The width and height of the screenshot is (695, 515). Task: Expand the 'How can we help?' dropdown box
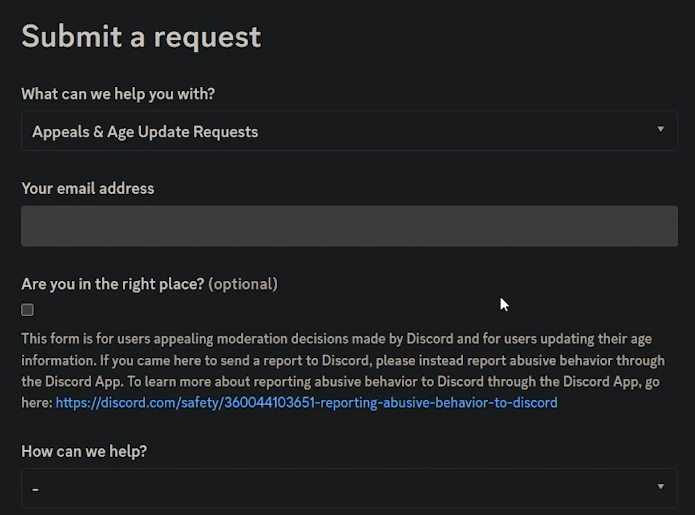point(349,488)
